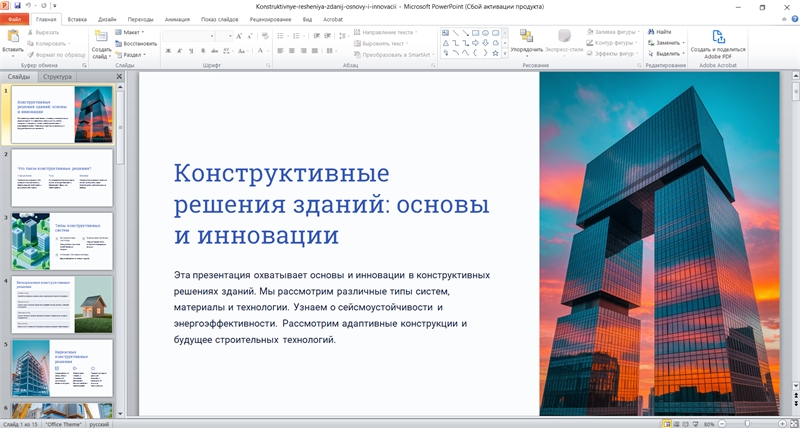Viewport: 800px width, 428px height.
Task: Open the bullets list dropdown arrow
Action: 287,36
